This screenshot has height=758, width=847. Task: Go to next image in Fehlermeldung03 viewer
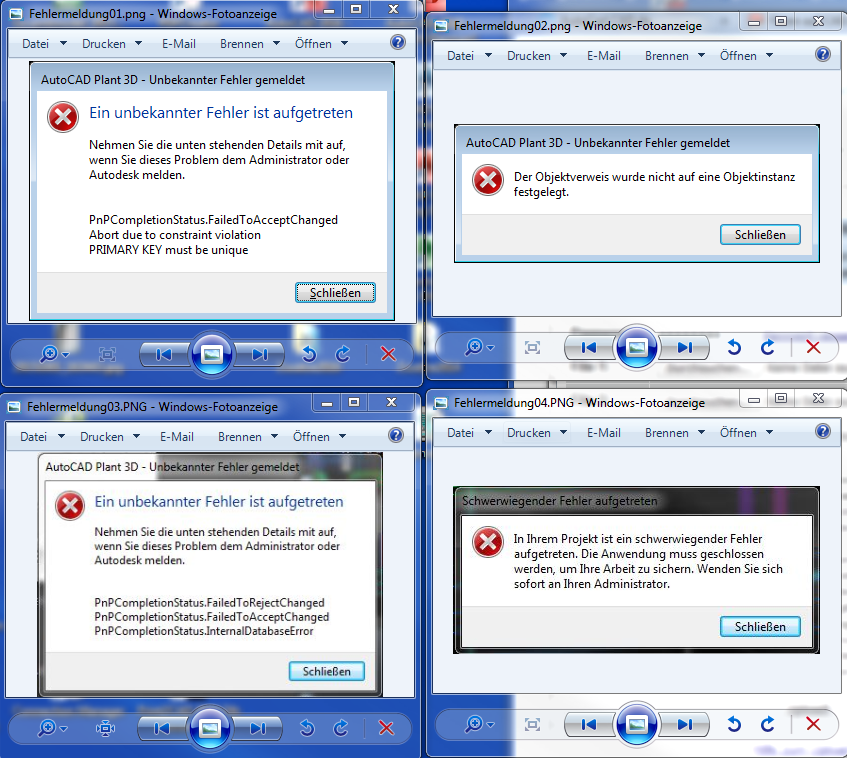257,728
